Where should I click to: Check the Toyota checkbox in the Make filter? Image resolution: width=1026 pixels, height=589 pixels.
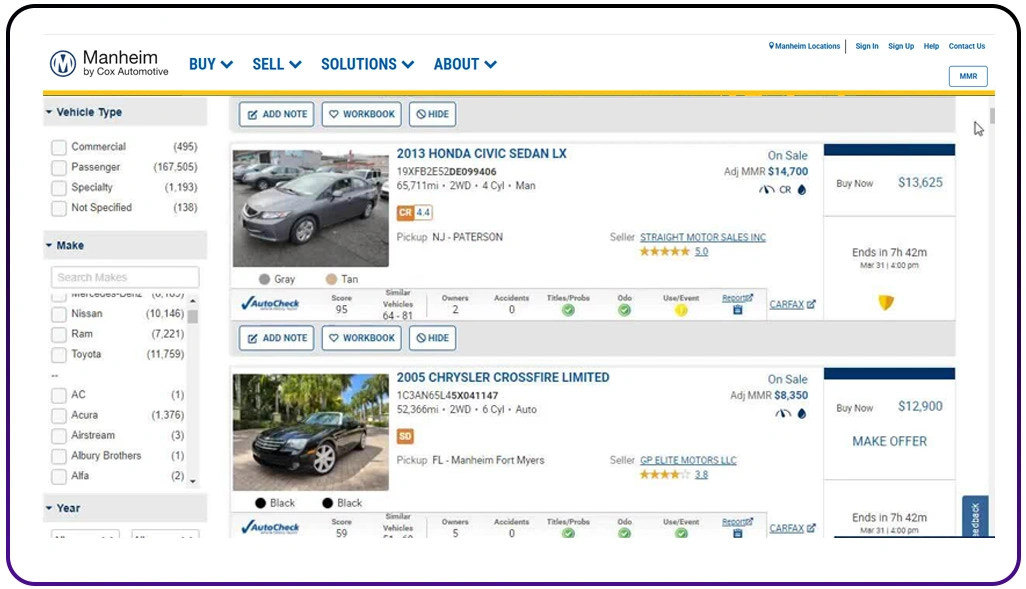point(59,354)
